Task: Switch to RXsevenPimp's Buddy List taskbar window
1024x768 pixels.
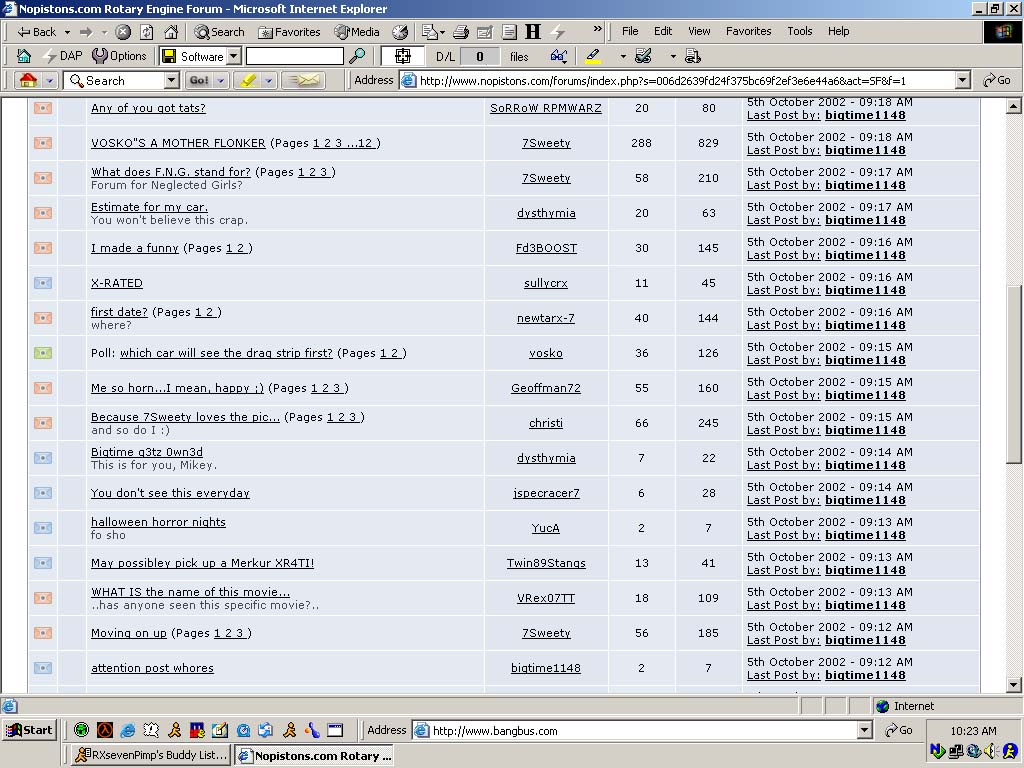Action: pos(150,755)
